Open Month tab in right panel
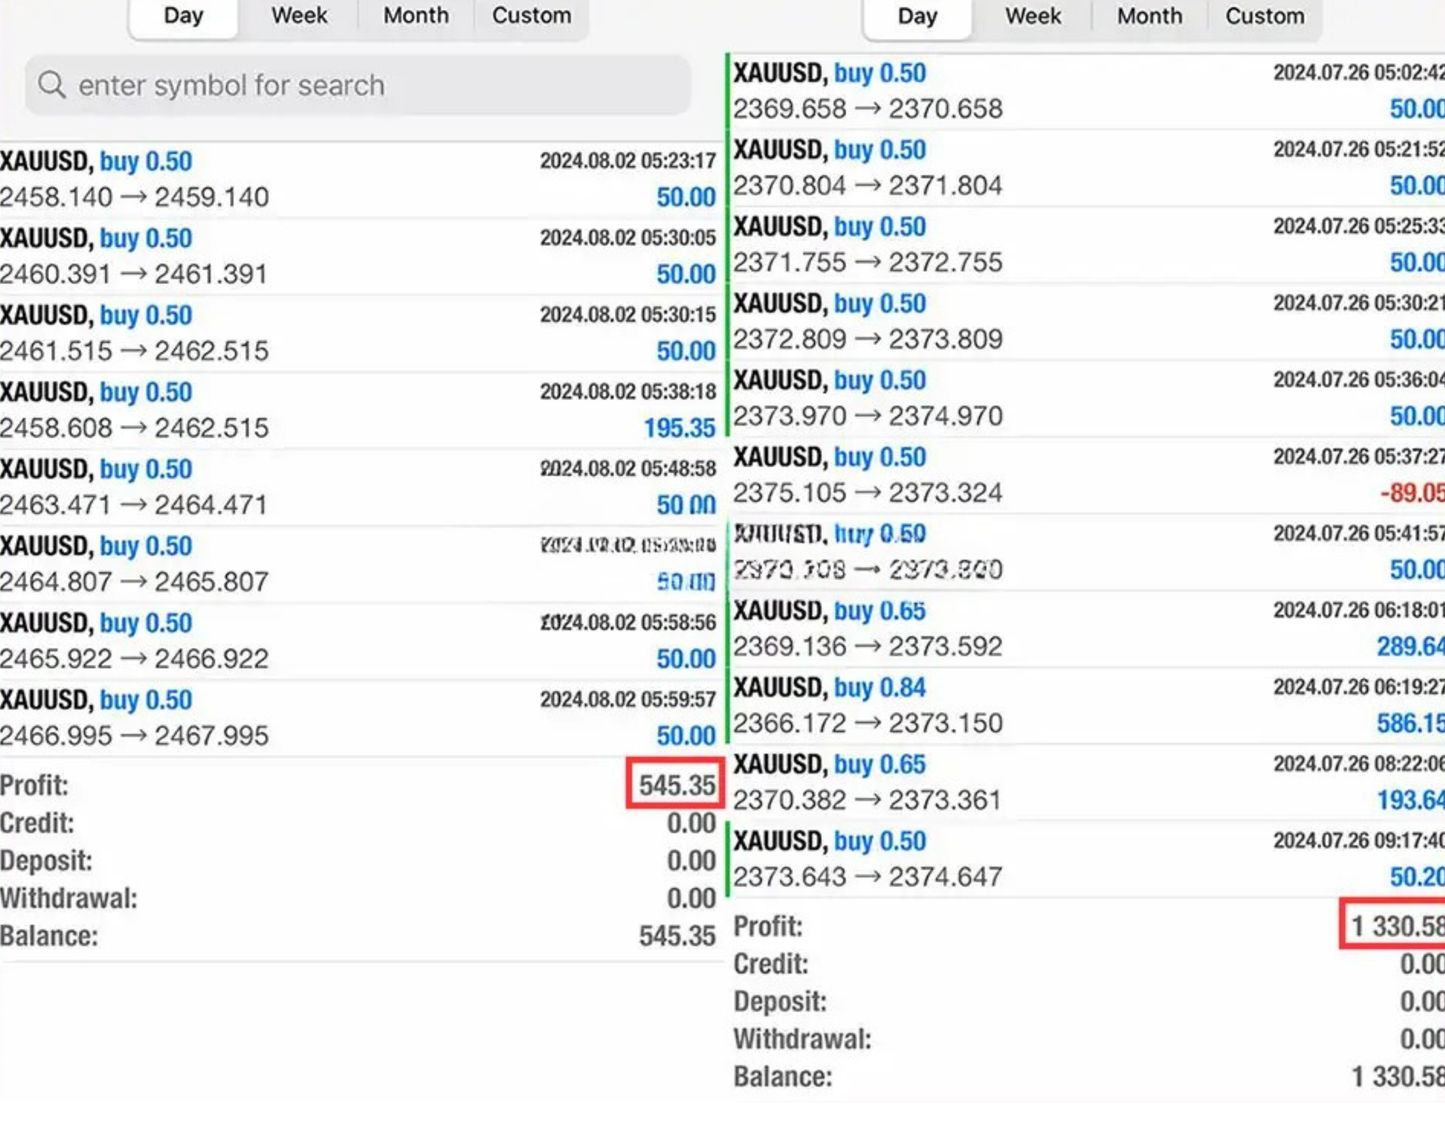The height and width of the screenshot is (1148, 1445). pyautogui.click(x=1149, y=17)
